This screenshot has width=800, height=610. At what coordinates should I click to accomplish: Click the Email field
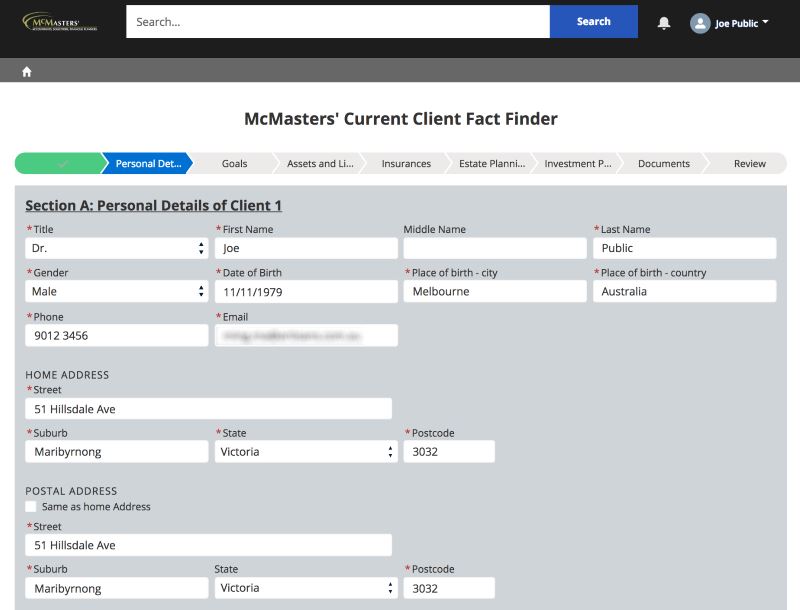[306, 336]
